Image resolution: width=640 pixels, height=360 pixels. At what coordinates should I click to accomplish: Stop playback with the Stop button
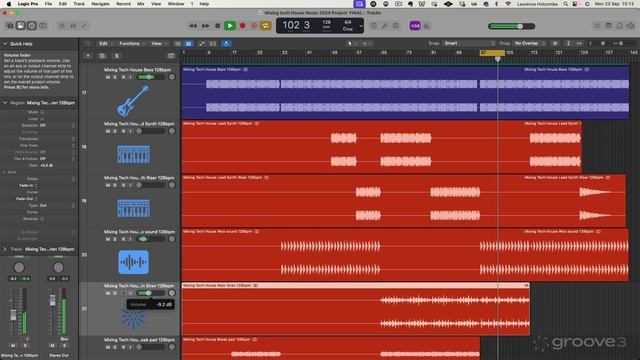218,26
